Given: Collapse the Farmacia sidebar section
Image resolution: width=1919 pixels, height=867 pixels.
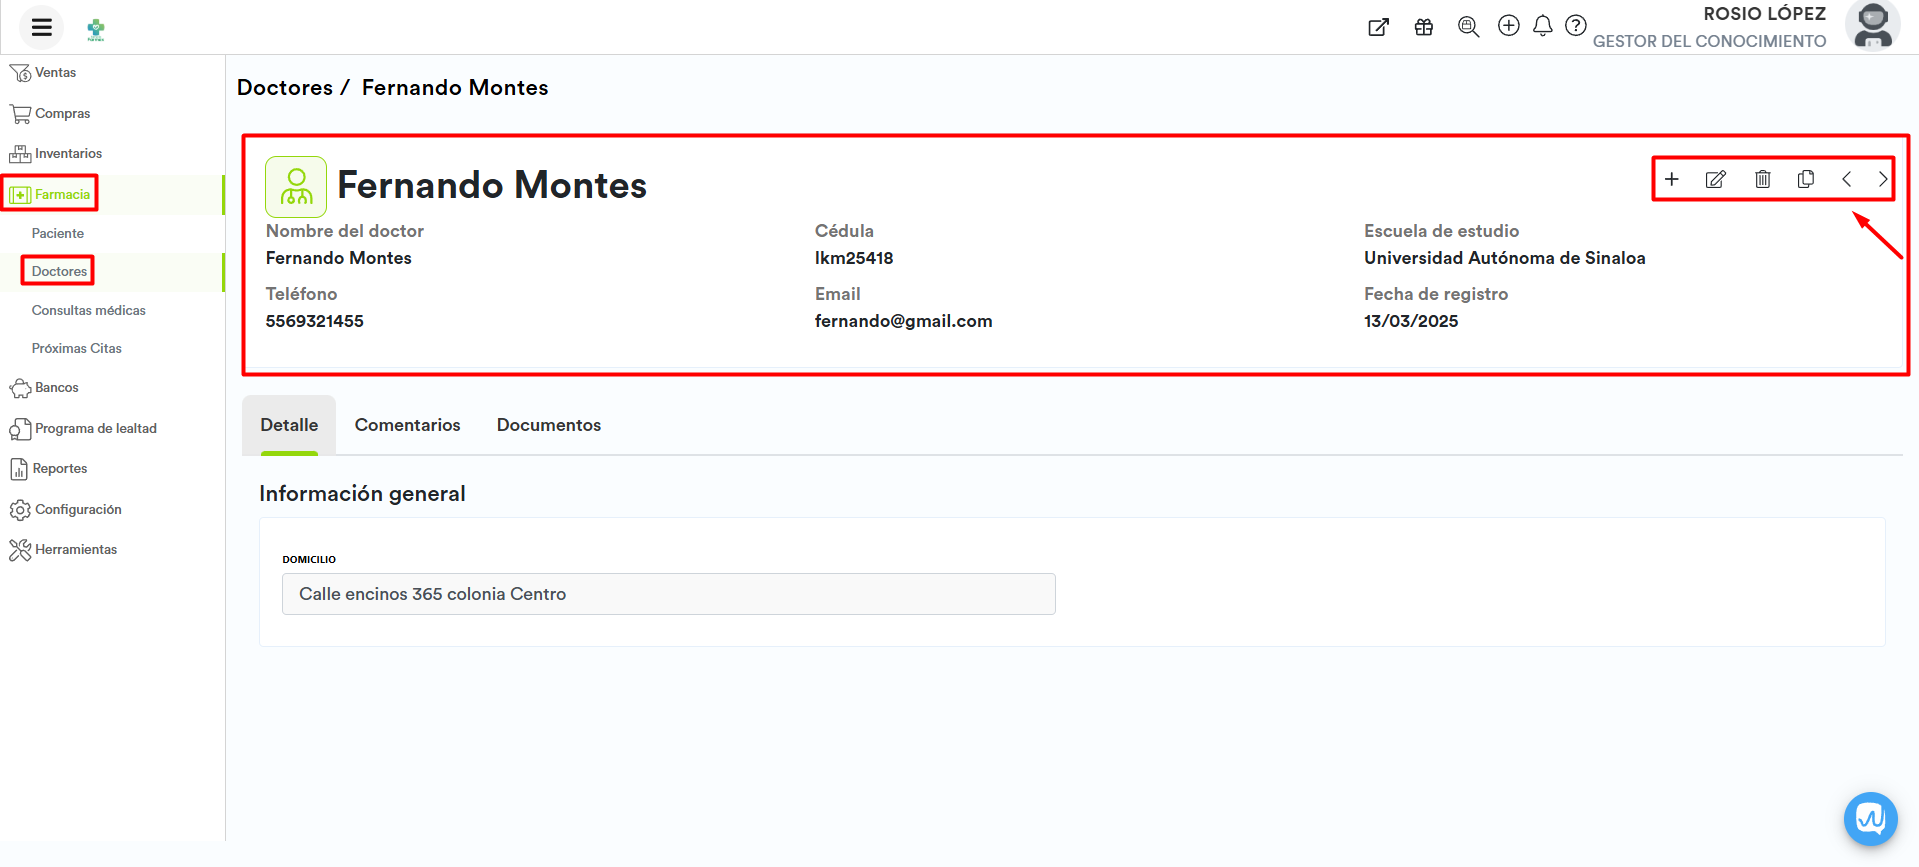Looking at the screenshot, I should [x=61, y=195].
